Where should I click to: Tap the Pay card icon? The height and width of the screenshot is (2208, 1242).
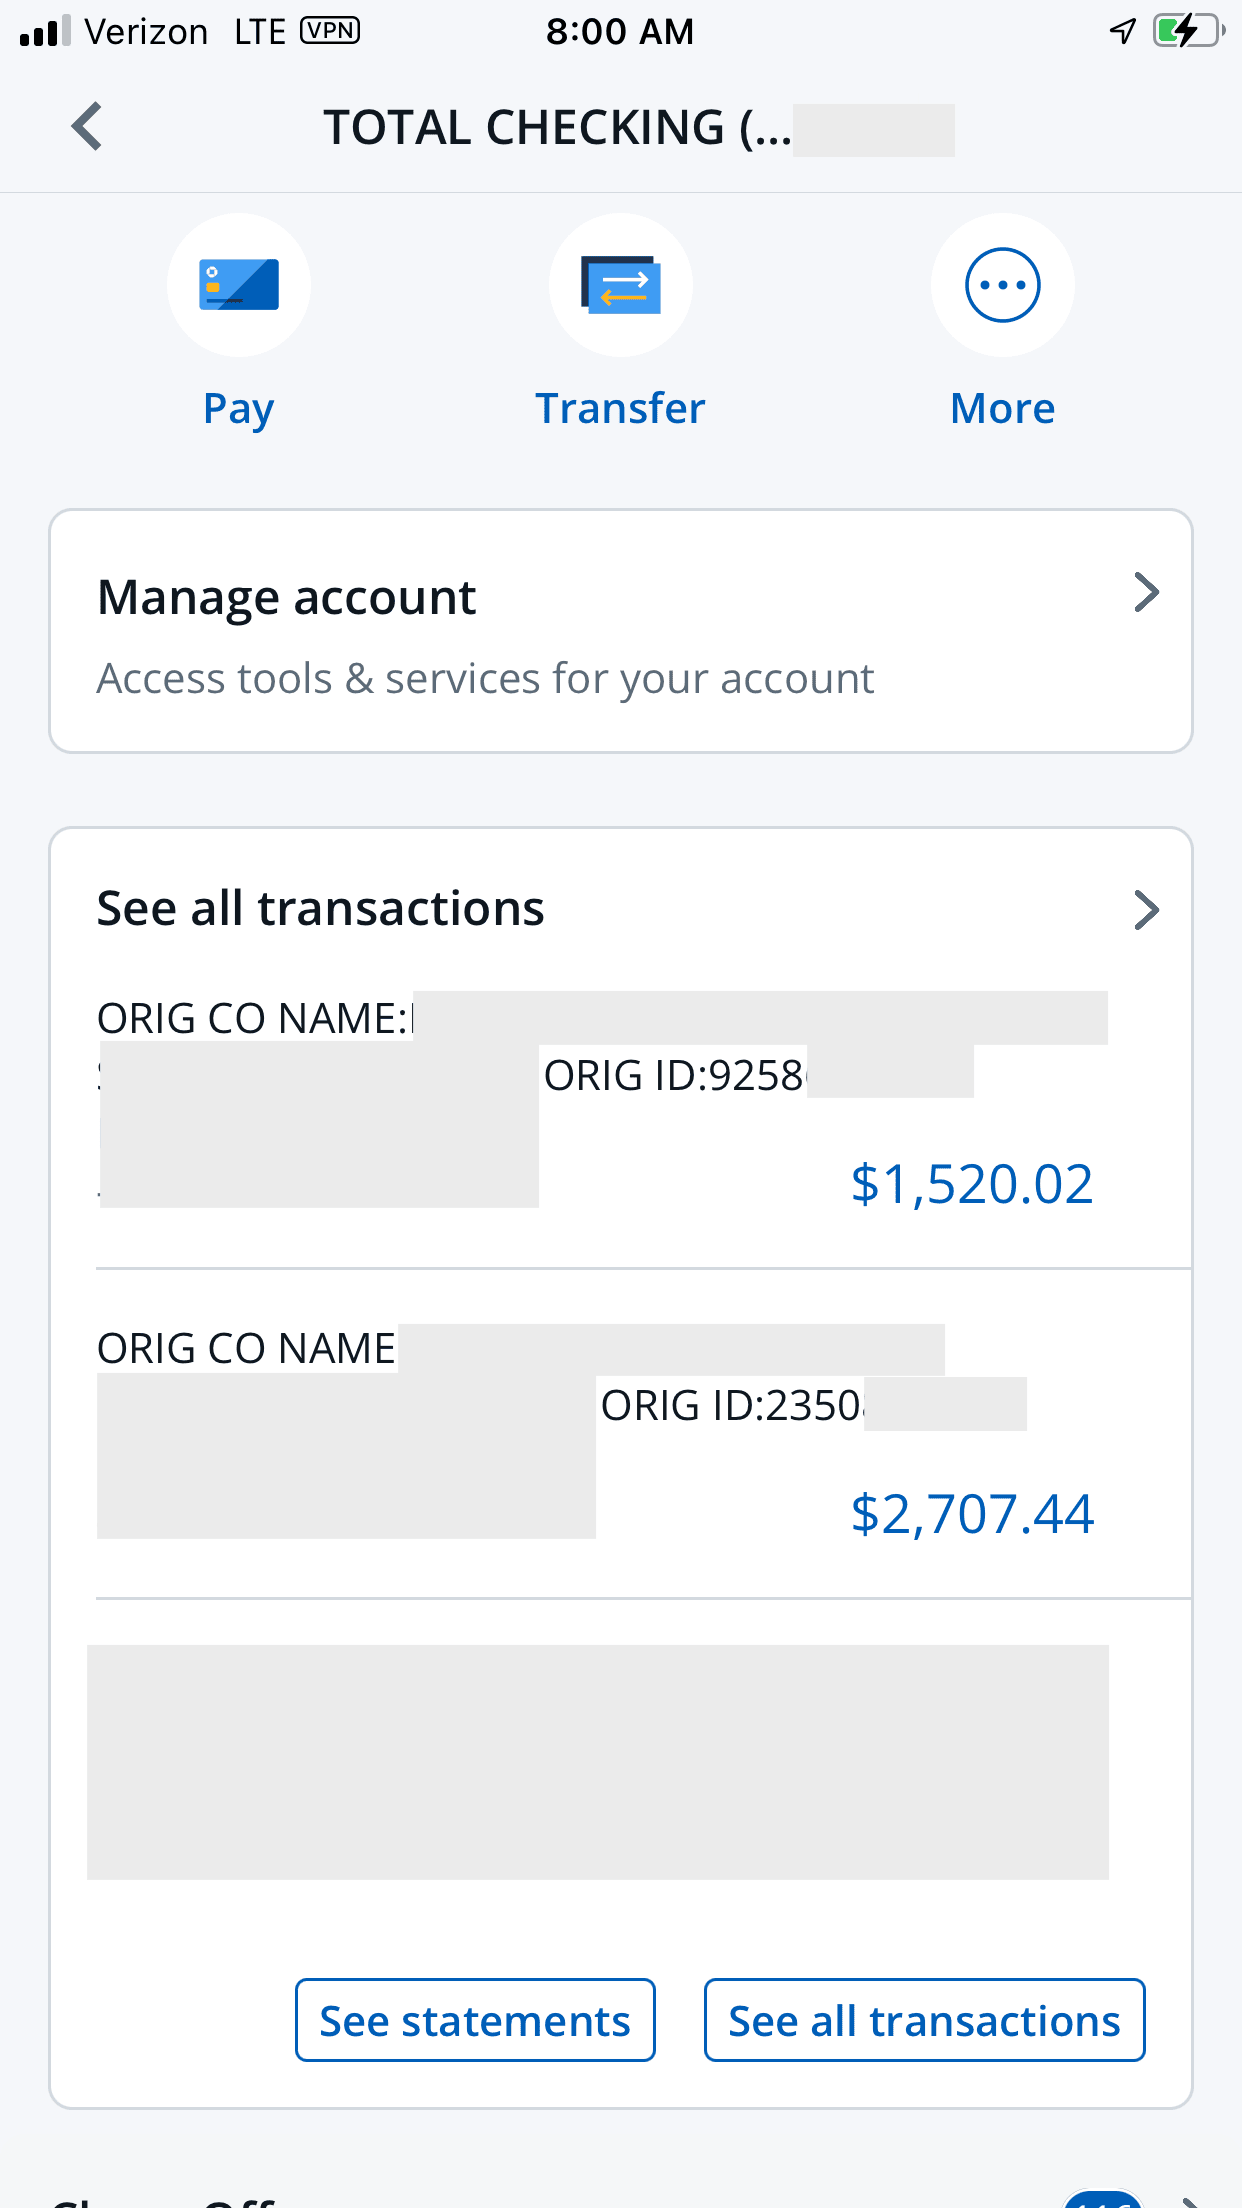[239, 285]
